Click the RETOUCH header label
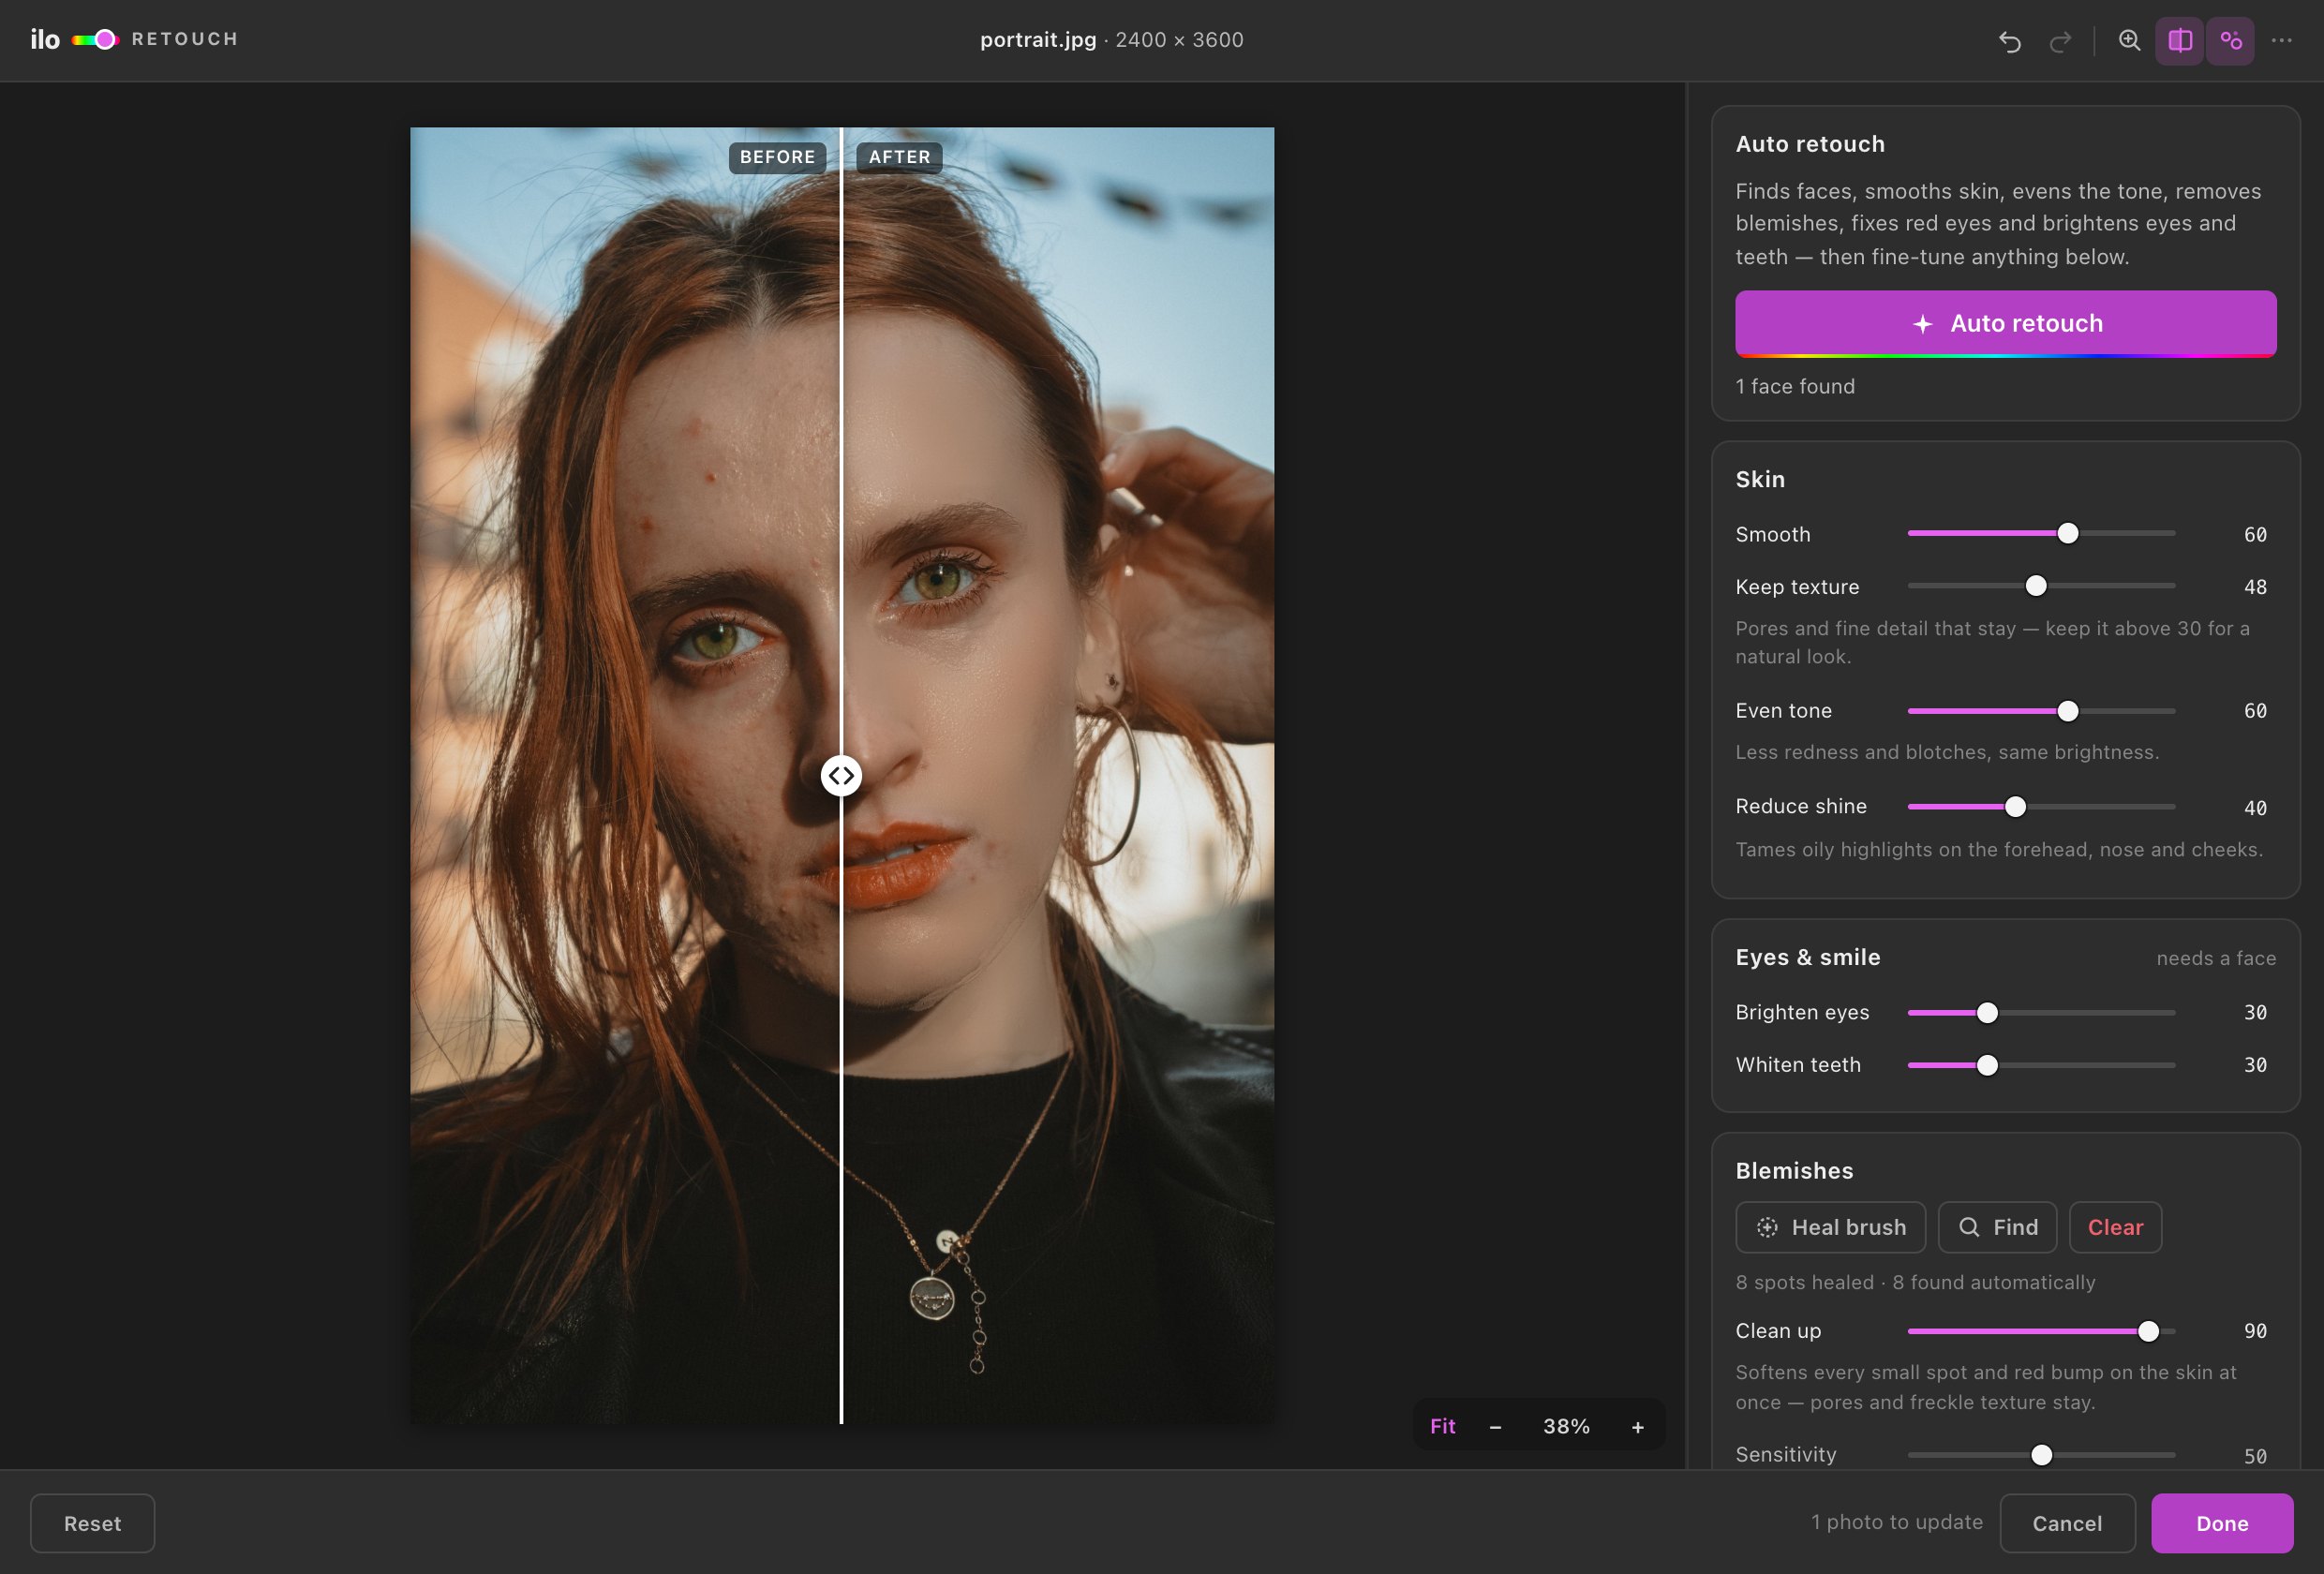Viewport: 2324px width, 1574px height. pos(185,39)
